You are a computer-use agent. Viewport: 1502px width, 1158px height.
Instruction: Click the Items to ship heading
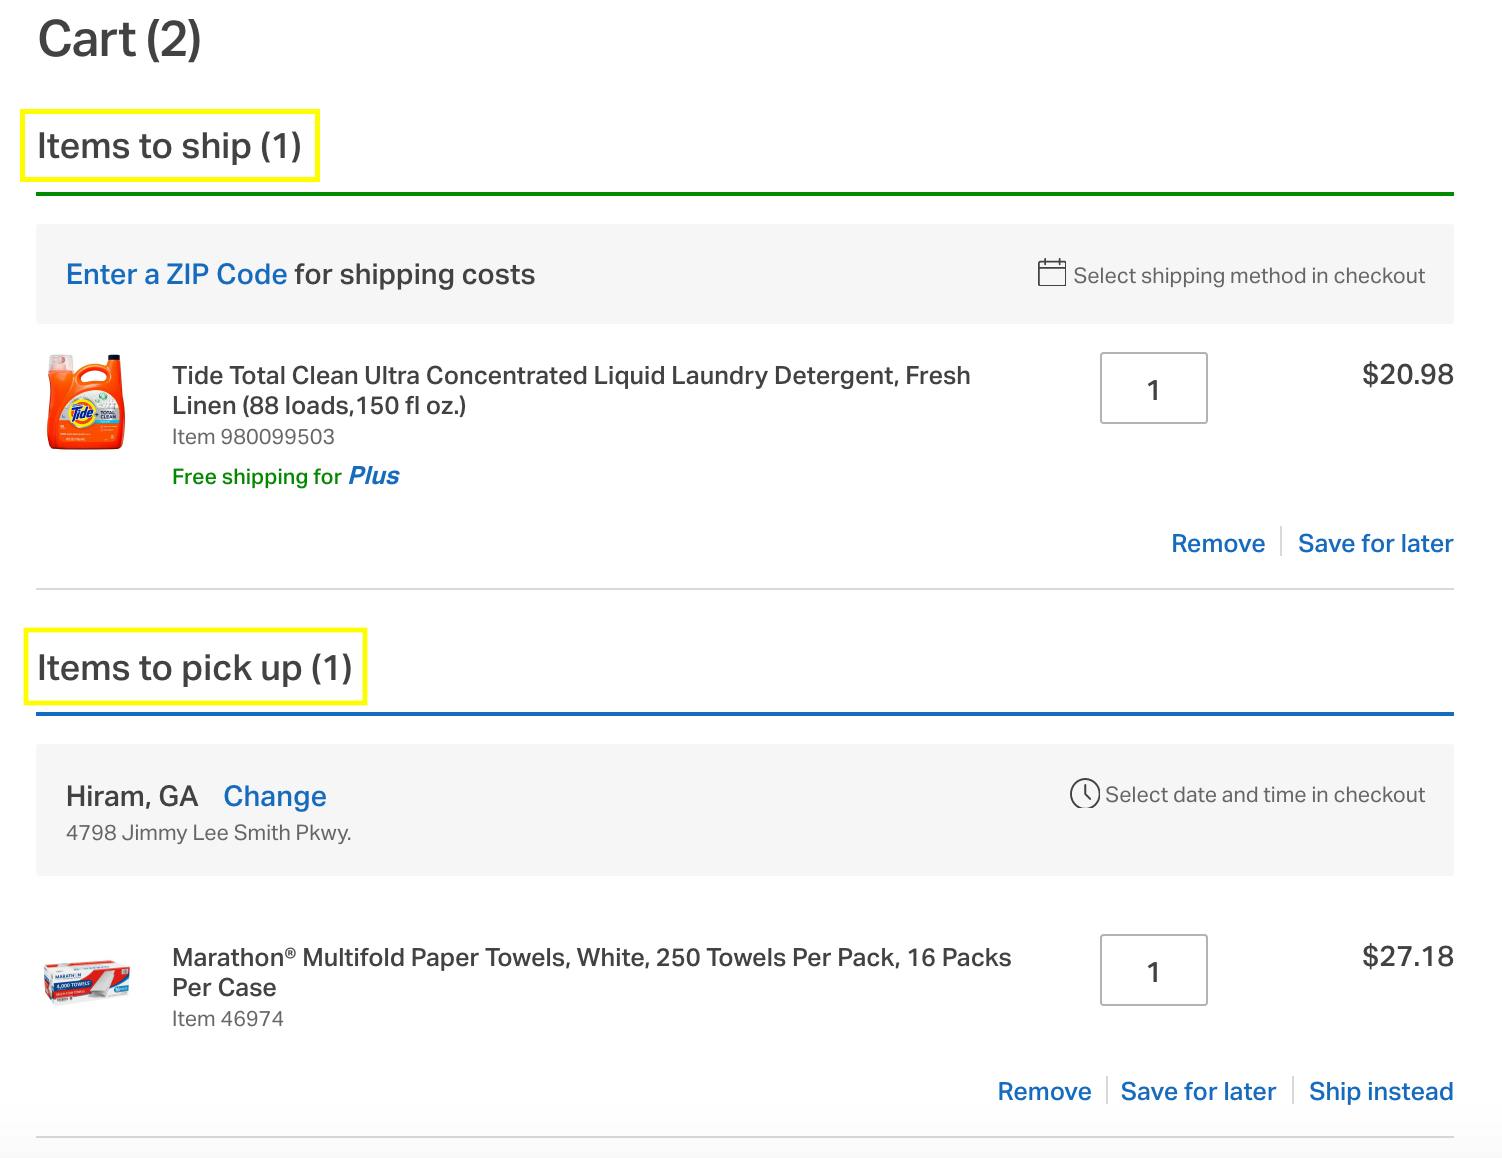[169, 146]
